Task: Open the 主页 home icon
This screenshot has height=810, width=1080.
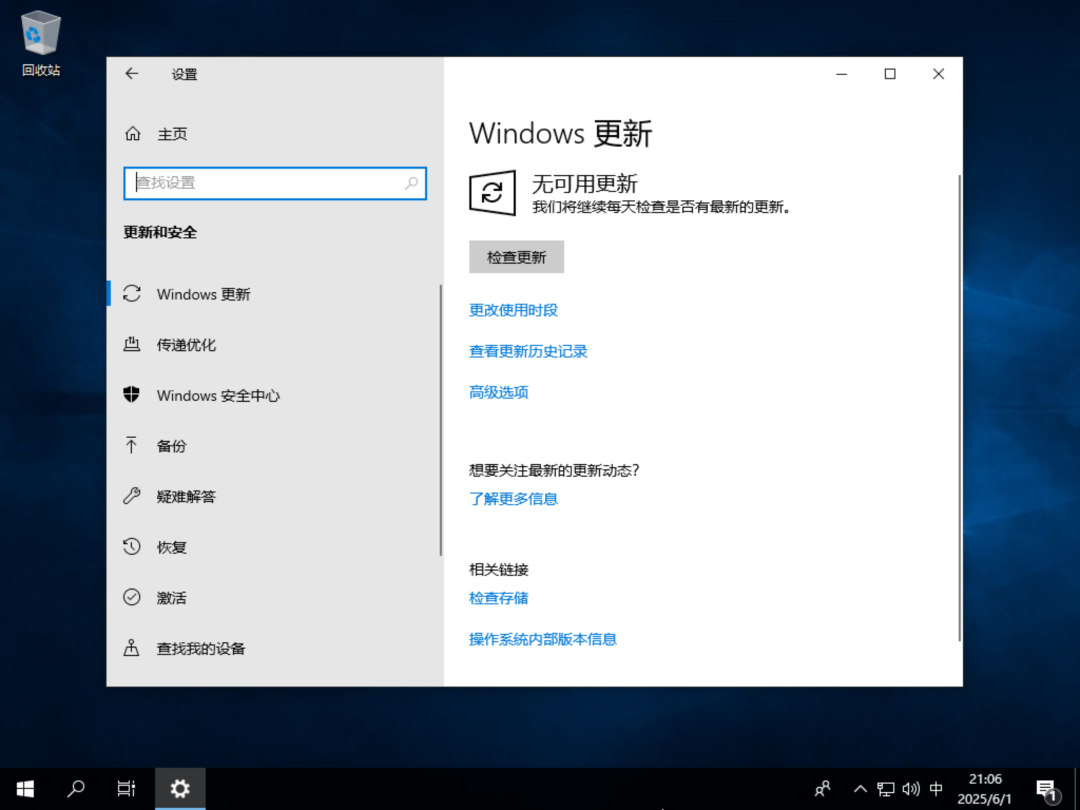Action: pos(132,134)
